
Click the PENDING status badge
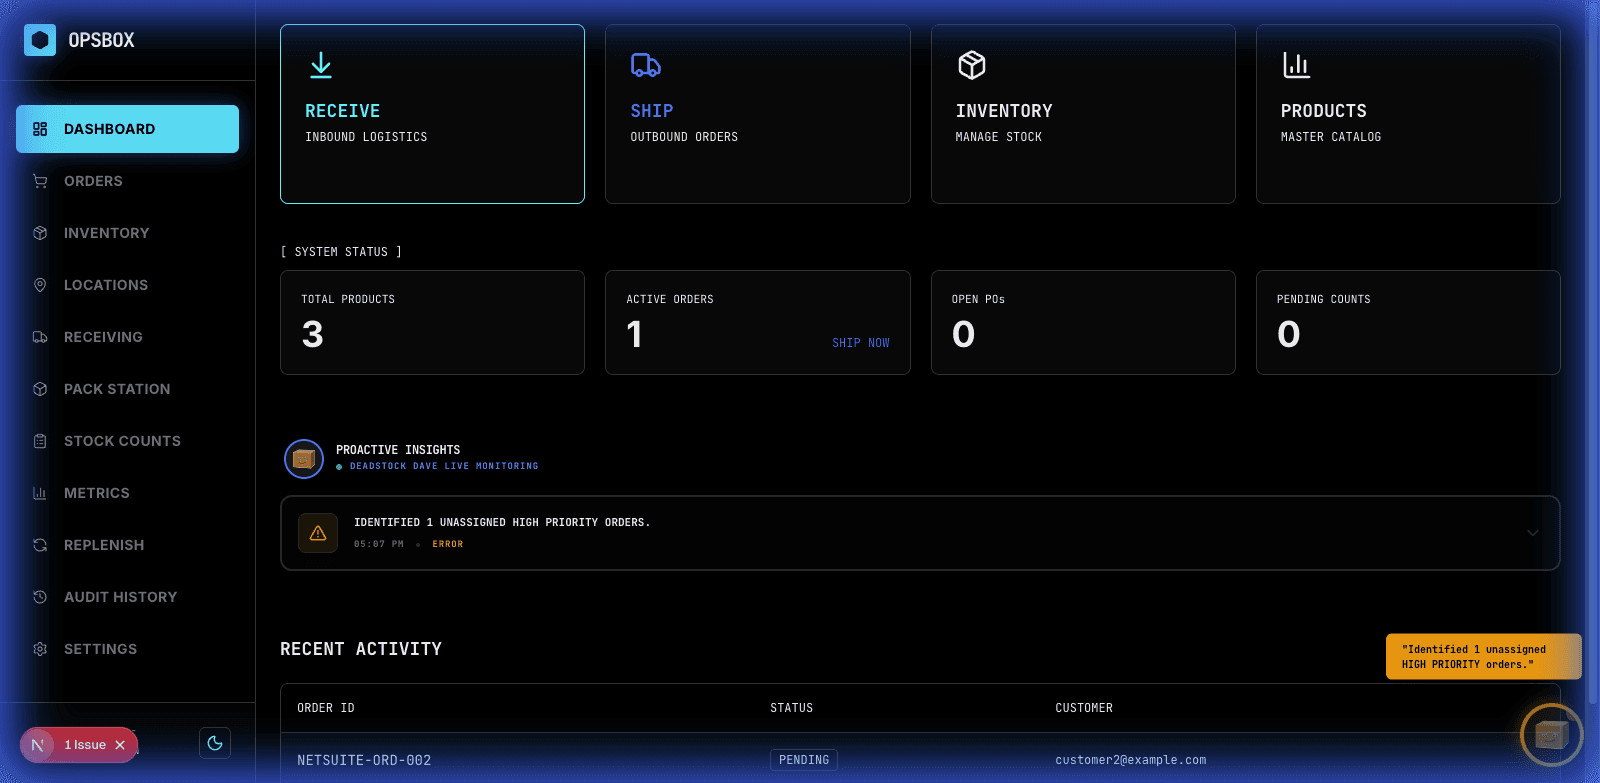click(804, 760)
